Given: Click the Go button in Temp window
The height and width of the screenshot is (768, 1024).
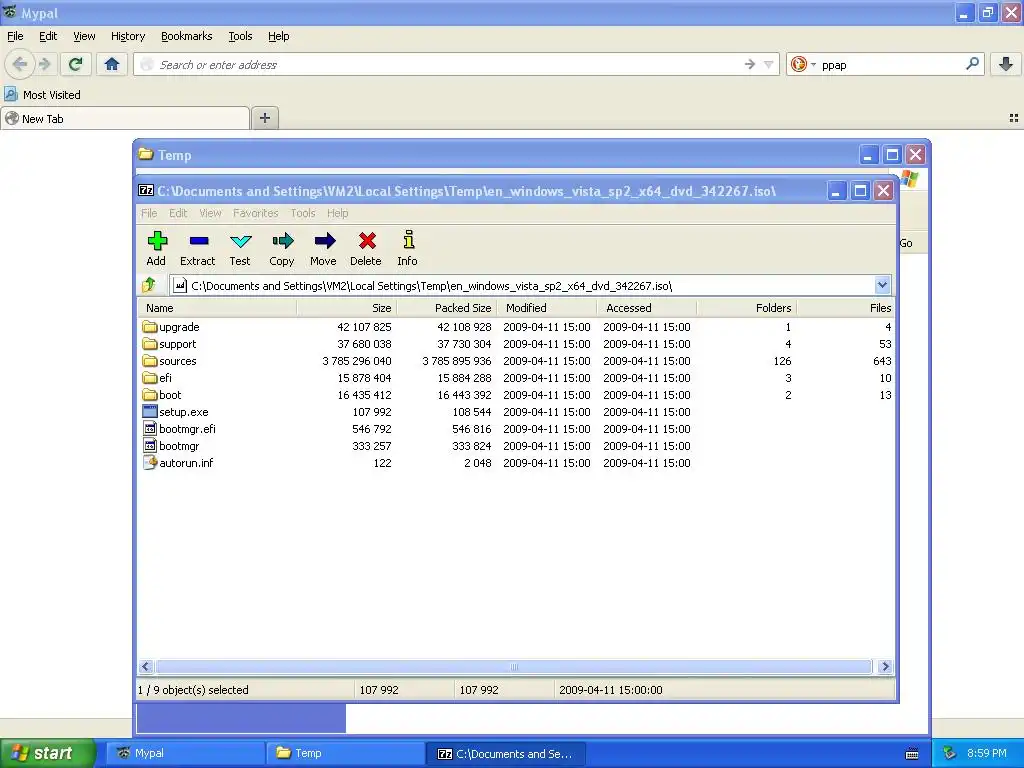Looking at the screenshot, I should click(x=906, y=243).
